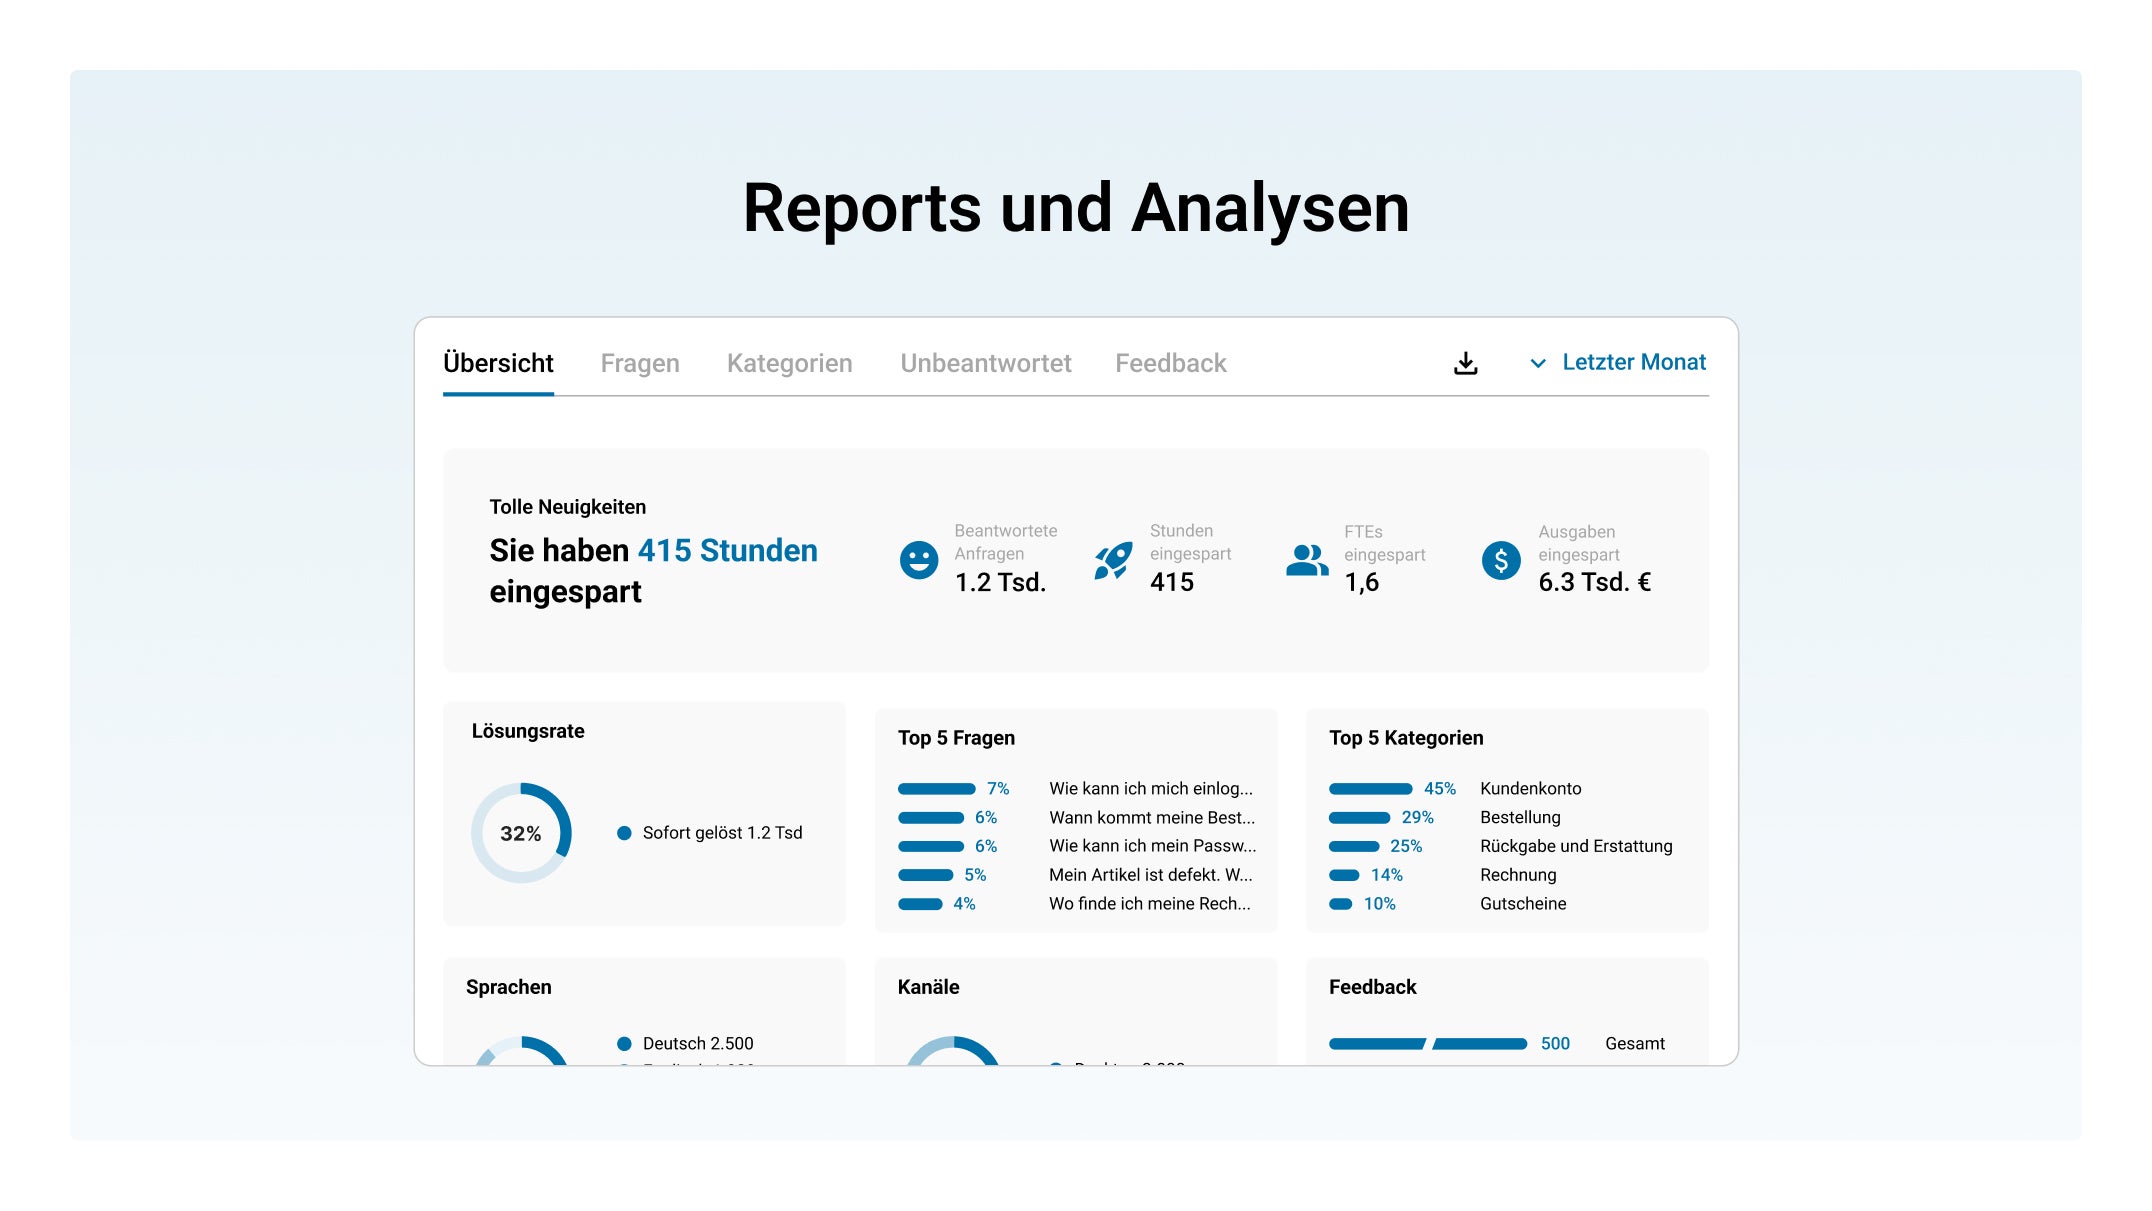Click the 32% Lösungsrate donut chart
Image resolution: width=2152 pixels, height=1211 pixels.
click(521, 833)
